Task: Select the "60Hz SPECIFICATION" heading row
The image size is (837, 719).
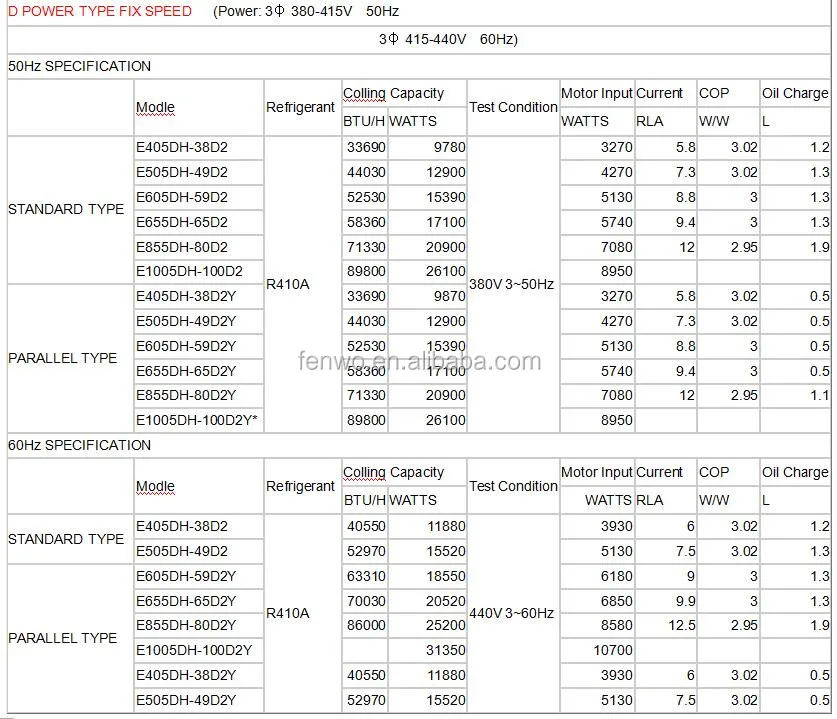Action: [x=80, y=445]
